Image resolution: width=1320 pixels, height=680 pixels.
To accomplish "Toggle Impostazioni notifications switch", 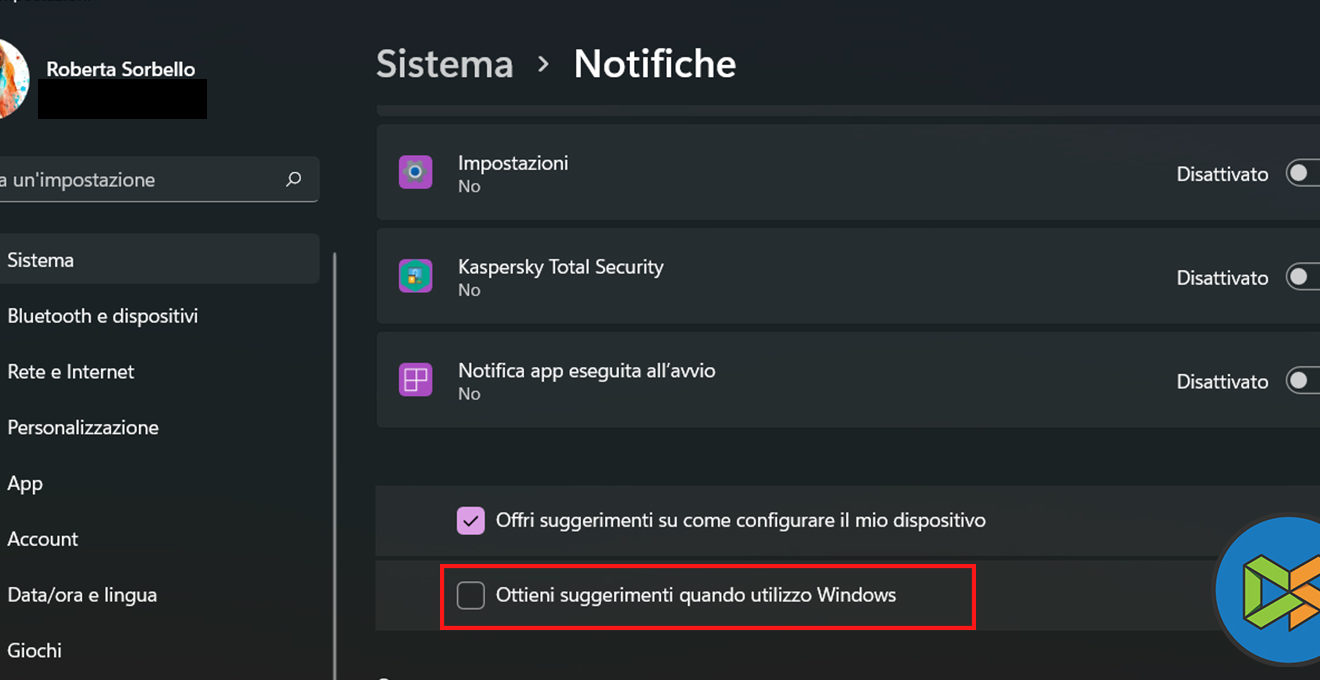I will 1302,174.
